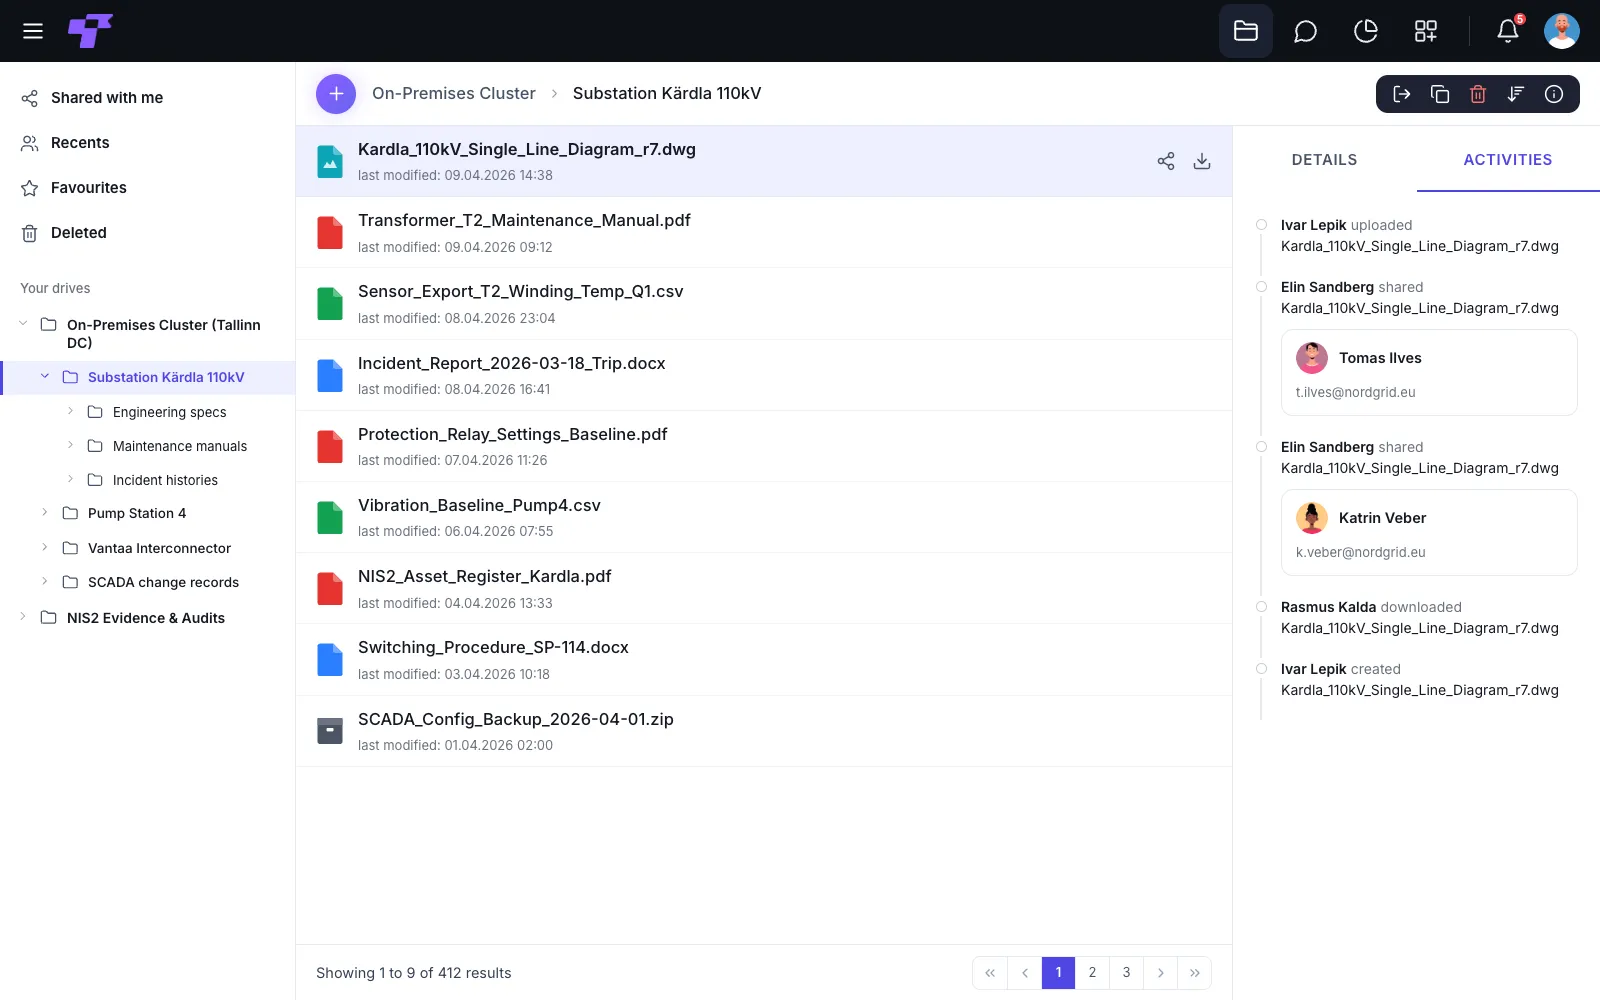Open the notifications bell
Viewport: 1600px width, 1000px height.
coord(1508,31)
